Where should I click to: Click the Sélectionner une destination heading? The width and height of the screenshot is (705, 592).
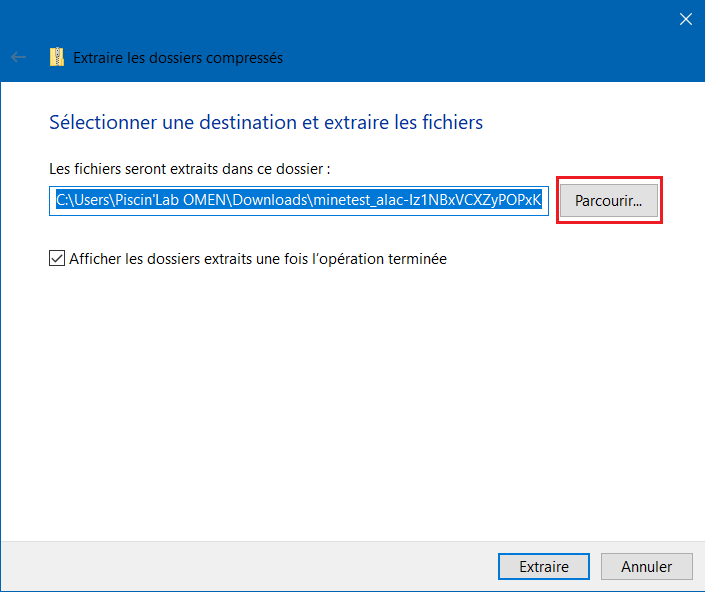pyautogui.click(x=265, y=123)
